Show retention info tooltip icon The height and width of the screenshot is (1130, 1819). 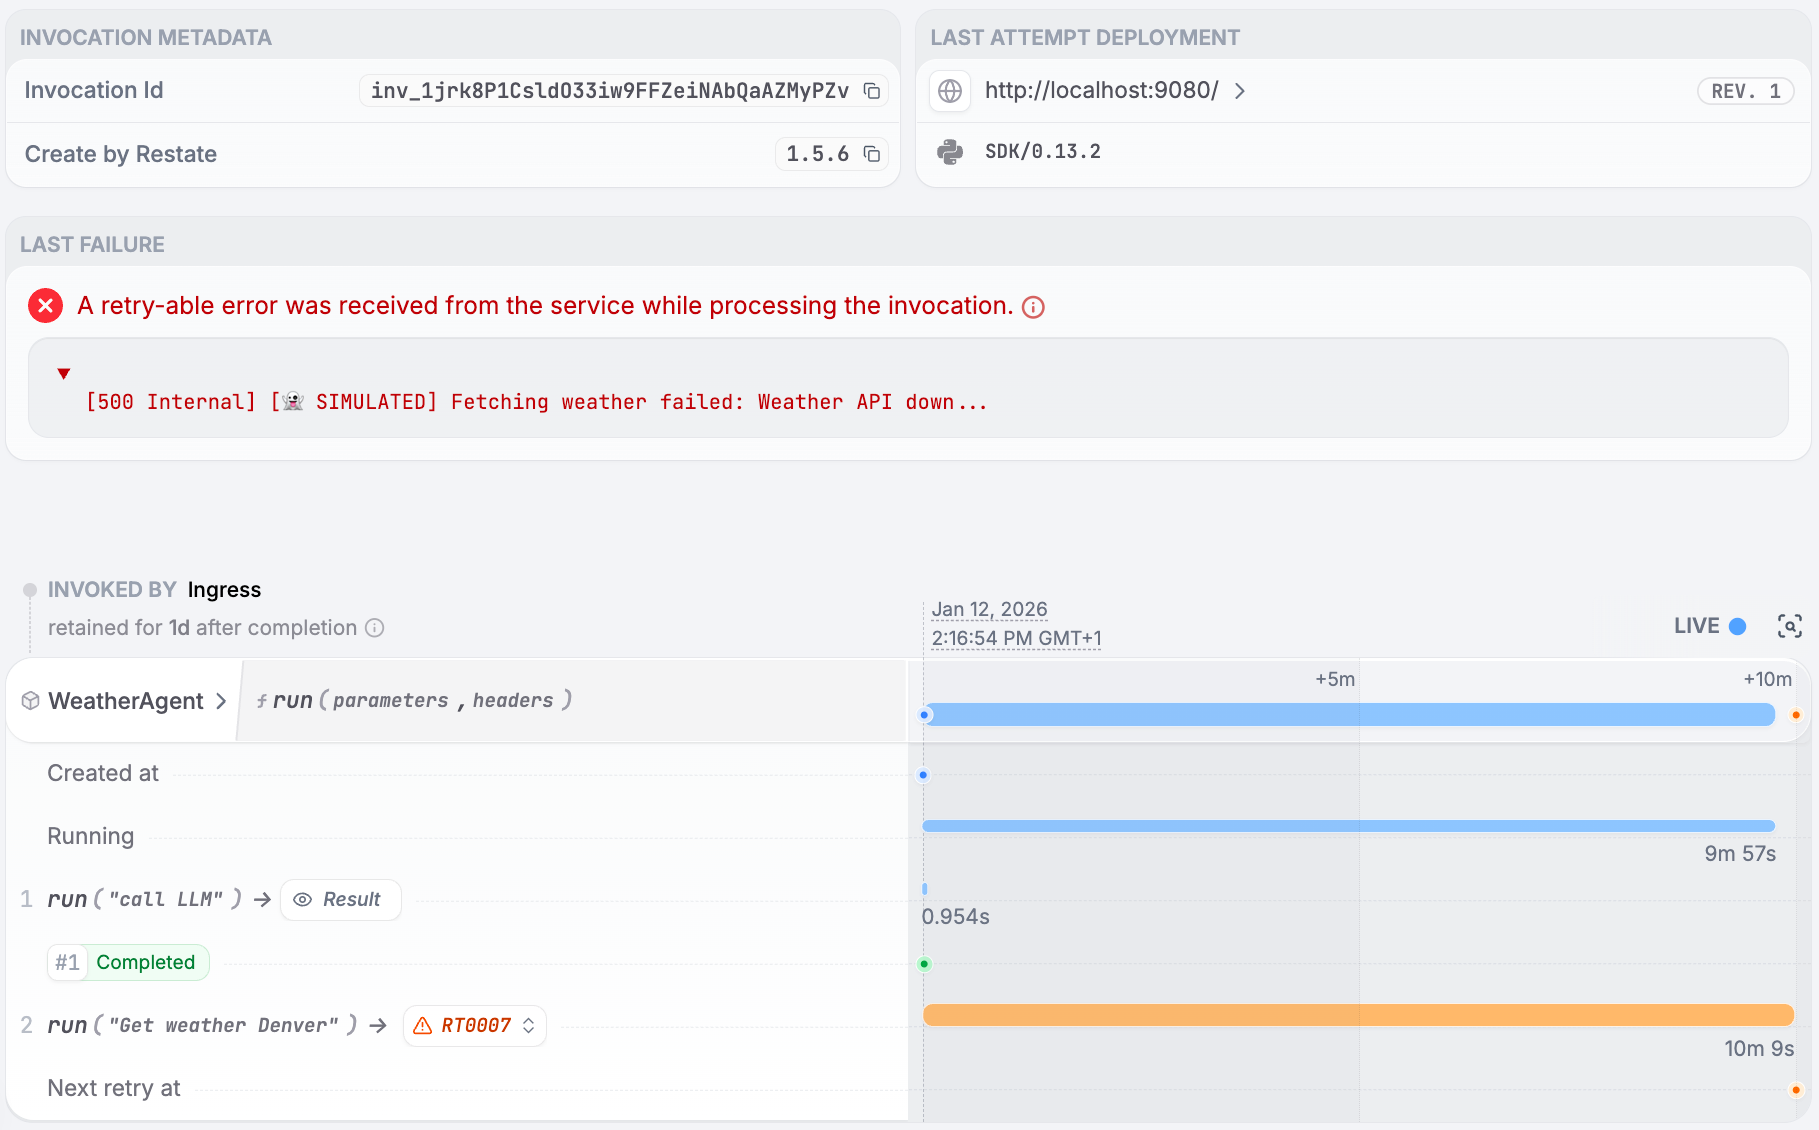[x=375, y=628]
